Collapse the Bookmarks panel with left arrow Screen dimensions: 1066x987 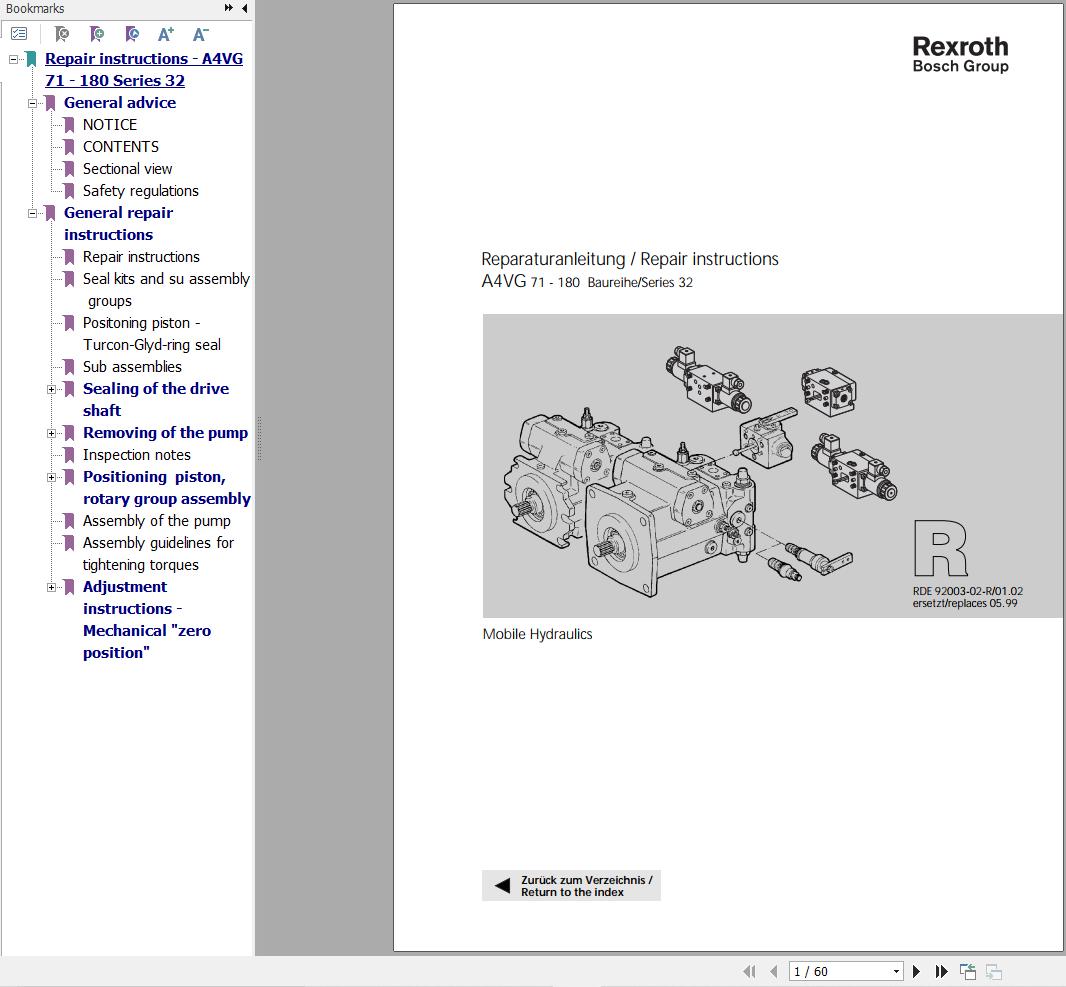point(244,8)
